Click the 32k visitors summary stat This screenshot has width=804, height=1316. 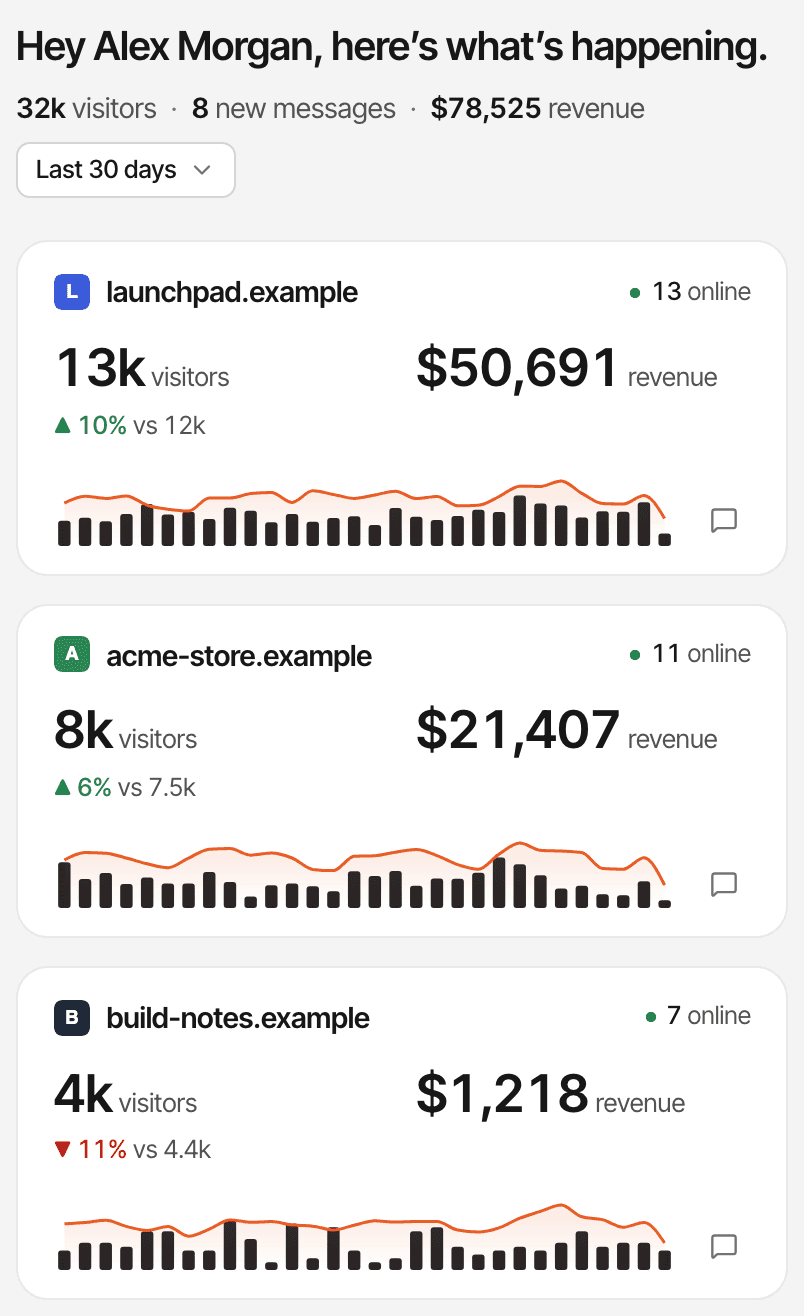point(87,108)
